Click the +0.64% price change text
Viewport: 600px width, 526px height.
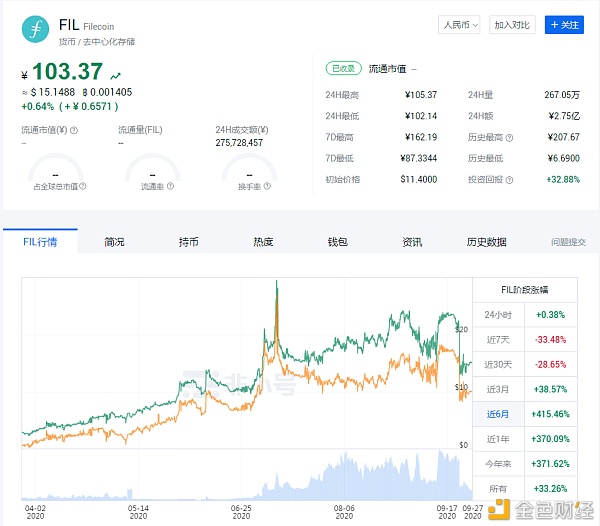(38, 106)
